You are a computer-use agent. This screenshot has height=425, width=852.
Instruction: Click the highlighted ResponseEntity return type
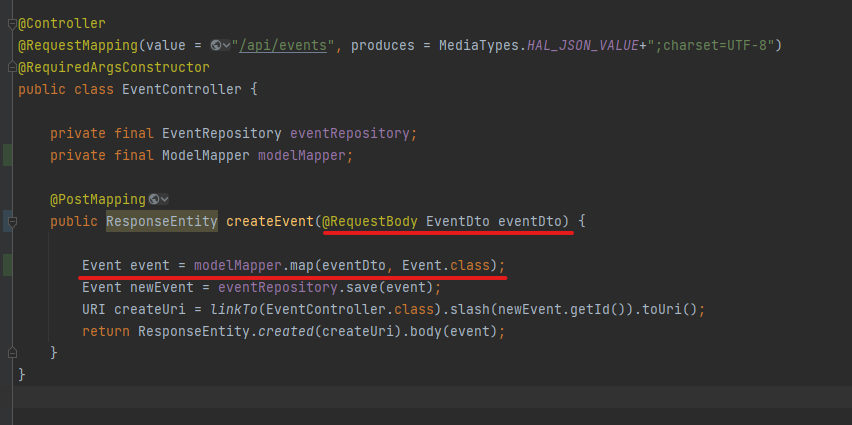162,222
